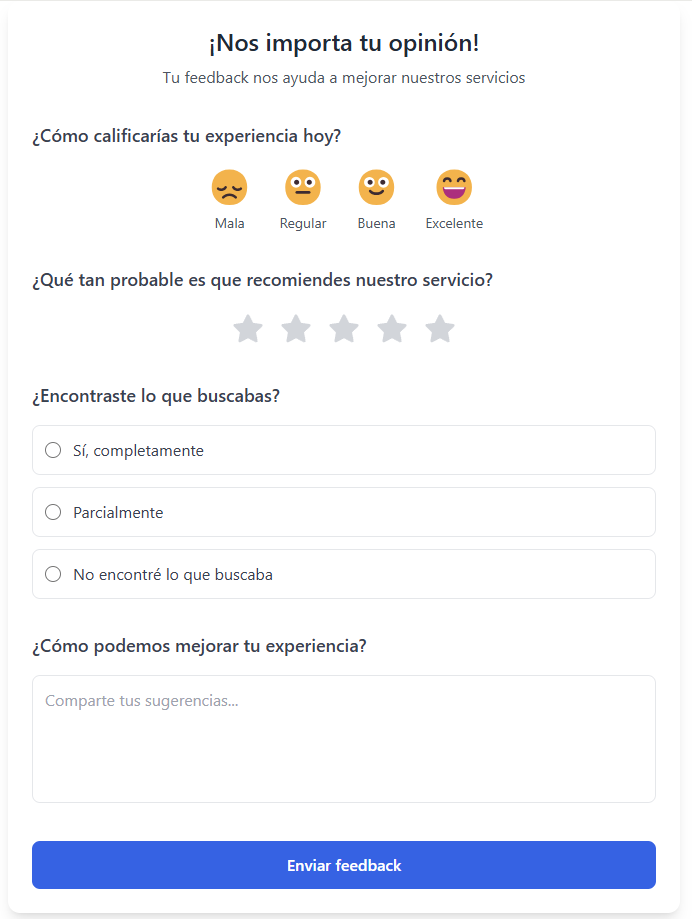Click the 'Parcialmente' option label text
The width and height of the screenshot is (692, 919).
pyautogui.click(x=118, y=513)
